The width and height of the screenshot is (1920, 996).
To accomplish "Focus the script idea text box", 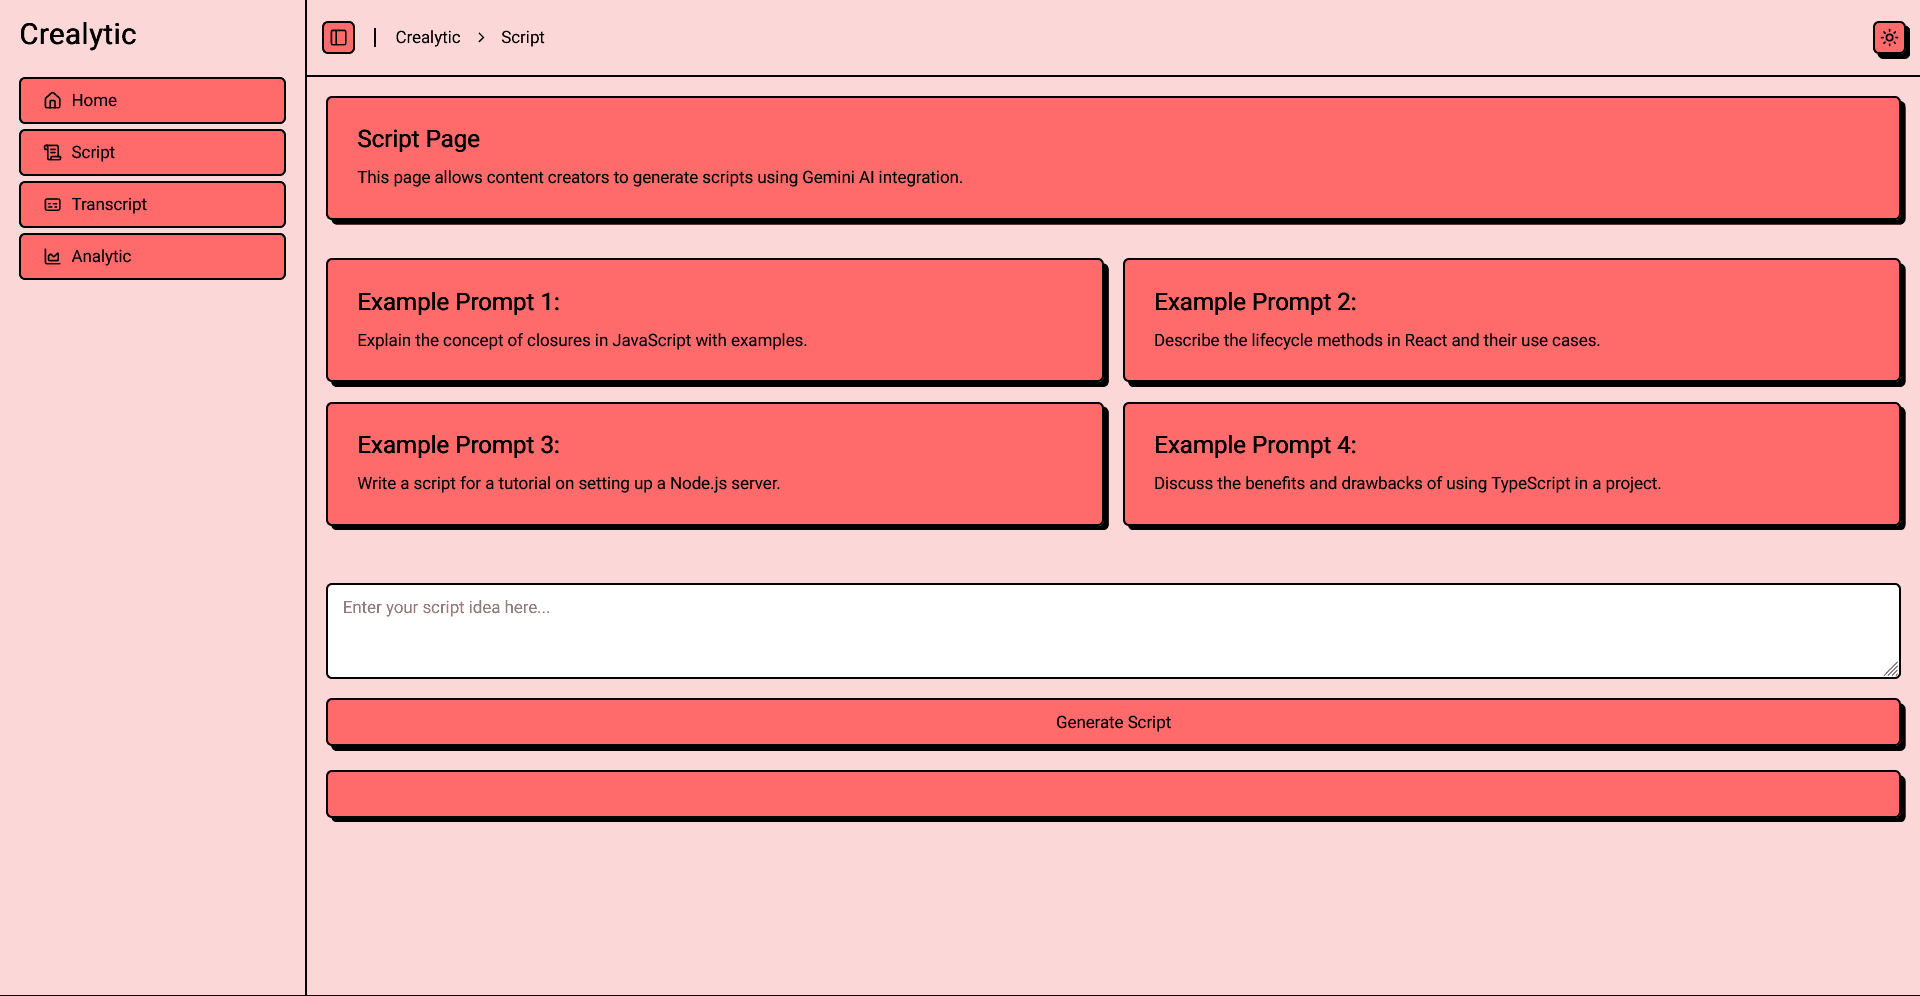I will [1112, 631].
